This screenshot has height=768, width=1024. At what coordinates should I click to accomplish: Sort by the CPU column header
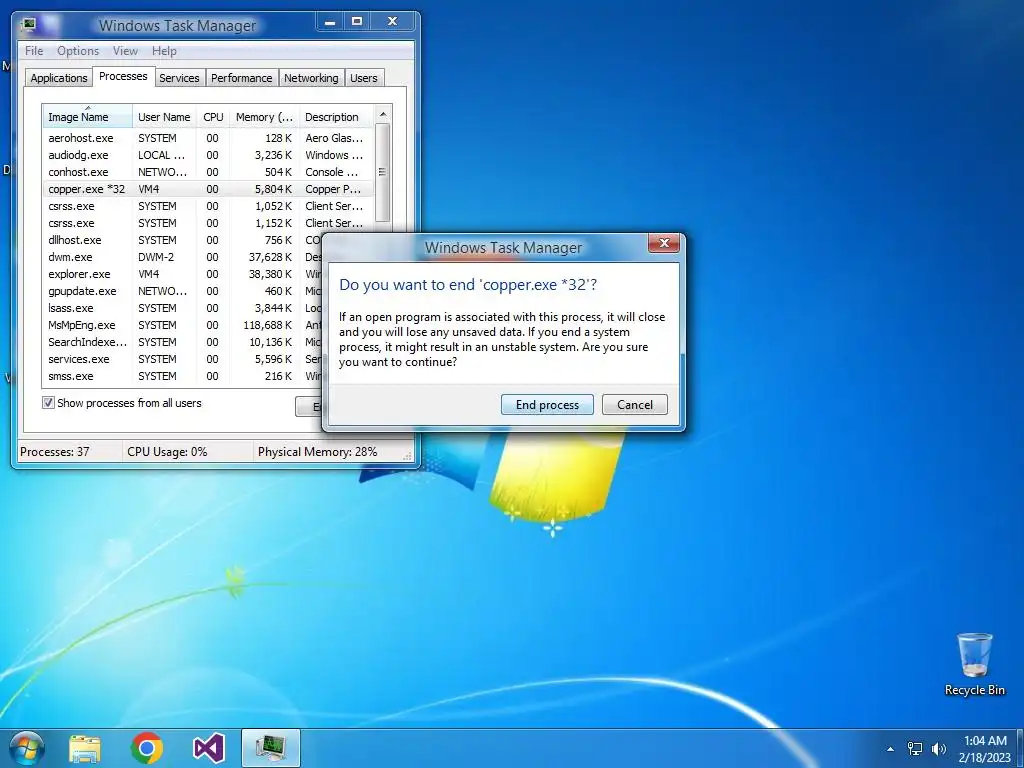click(214, 117)
